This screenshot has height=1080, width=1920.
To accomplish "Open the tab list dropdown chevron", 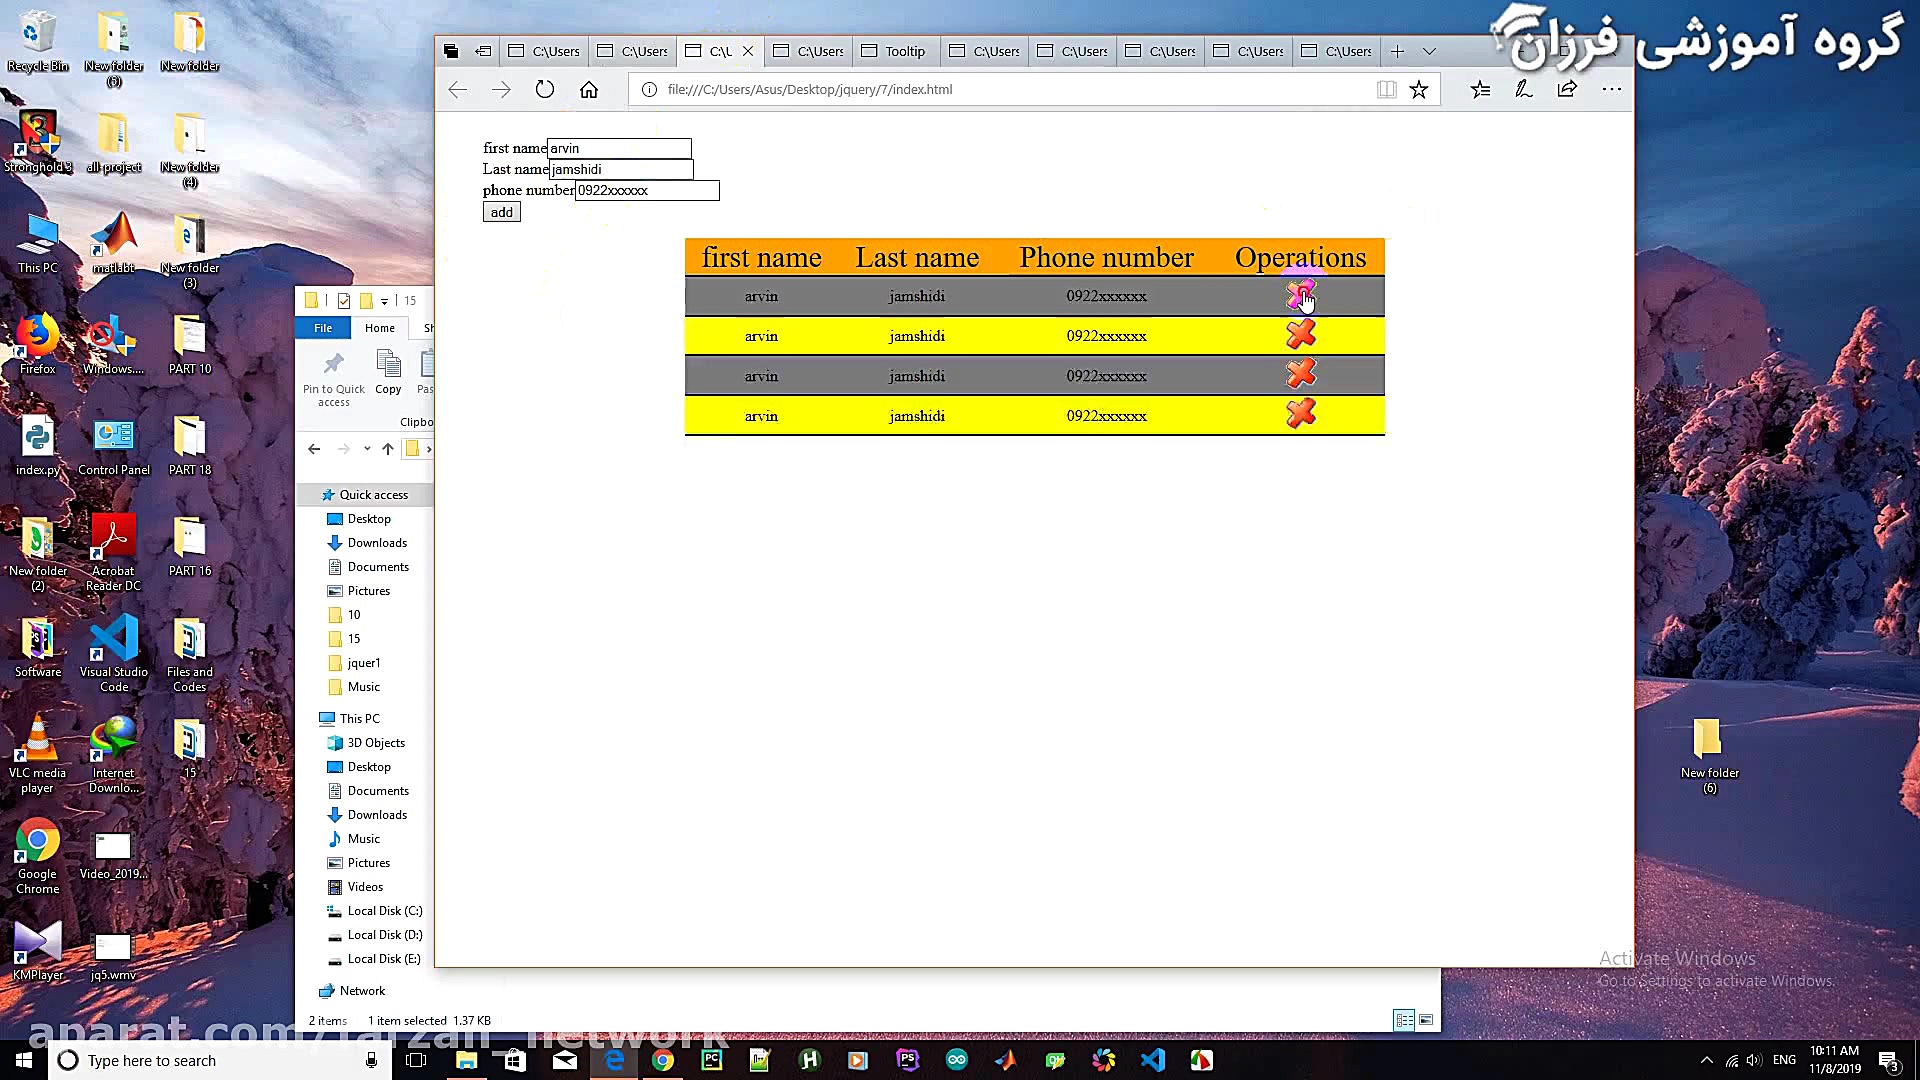I will click(1429, 51).
